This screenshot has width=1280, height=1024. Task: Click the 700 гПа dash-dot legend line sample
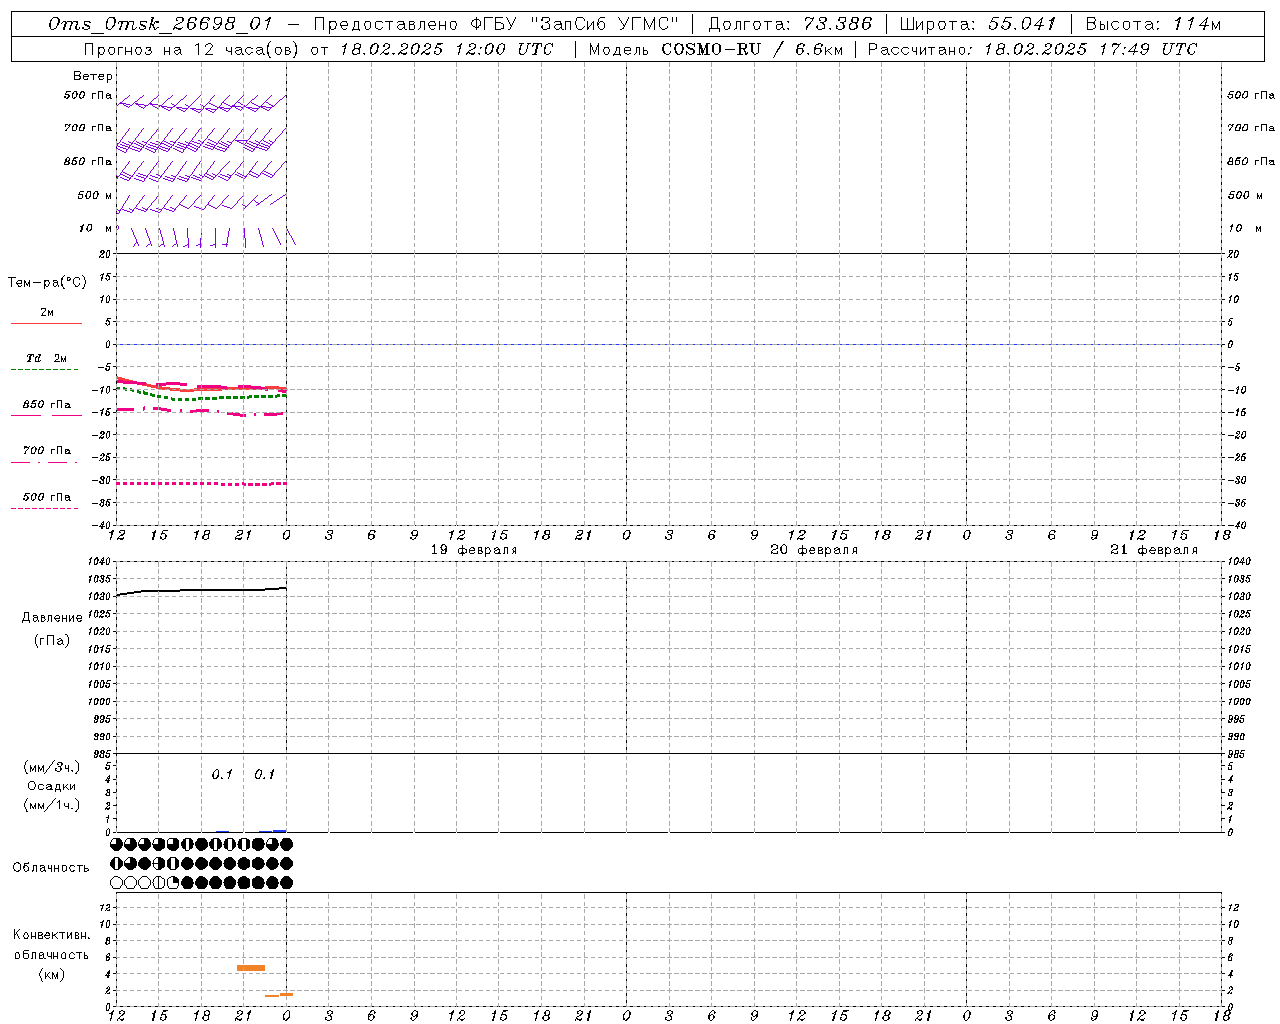tap(44, 462)
